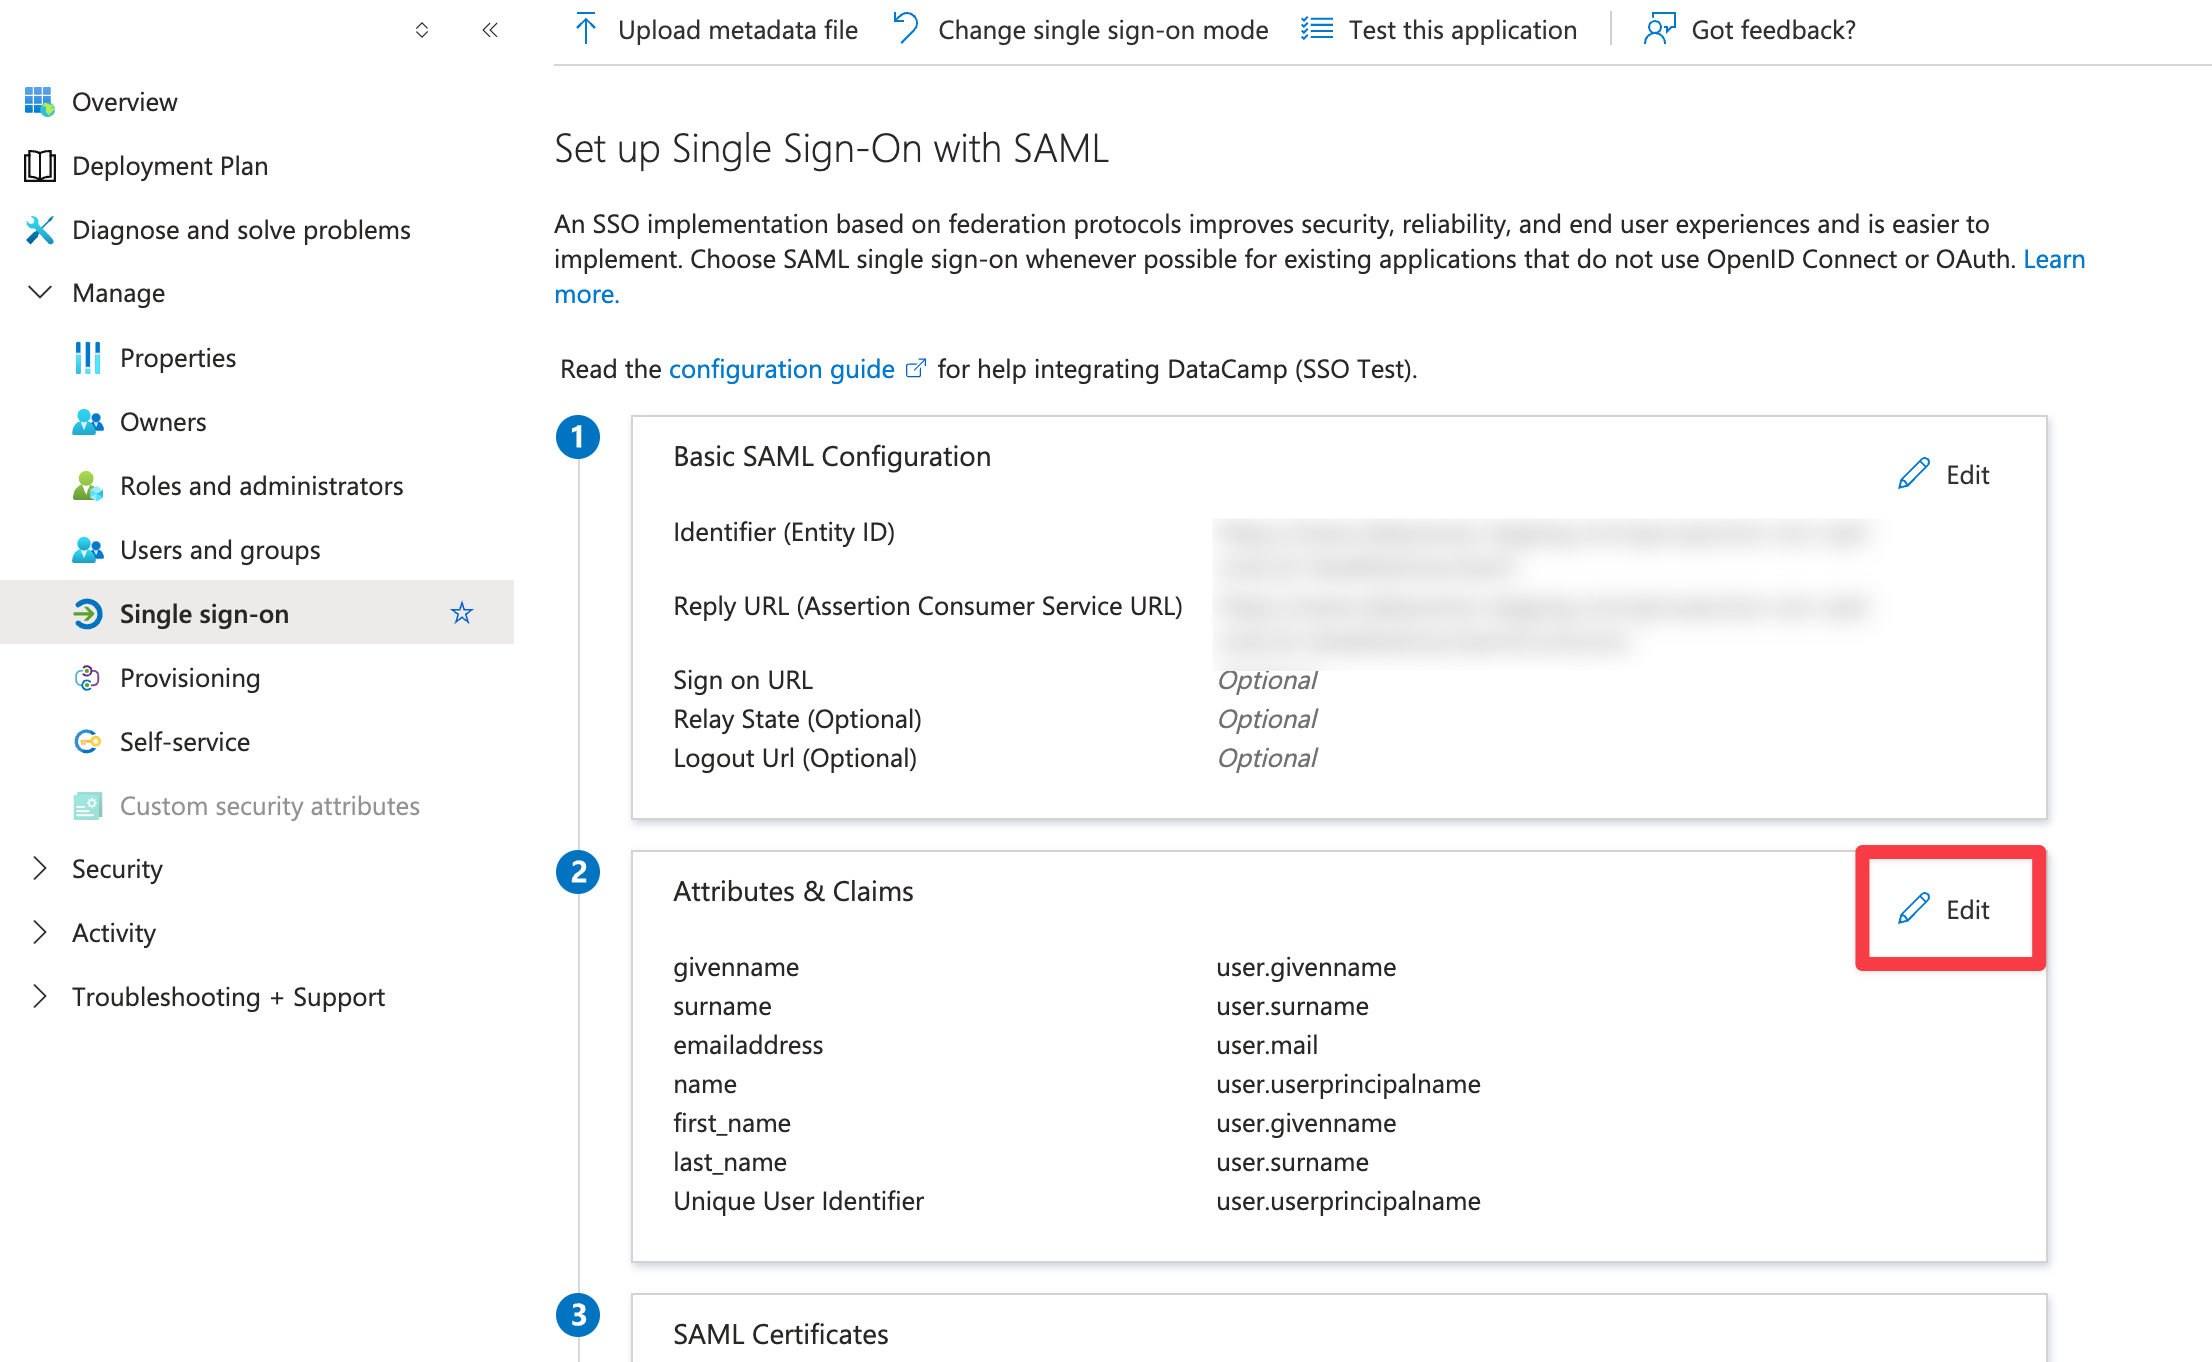Click the Diagnose and solve problems wrench icon
2212x1362 pixels.
point(39,229)
